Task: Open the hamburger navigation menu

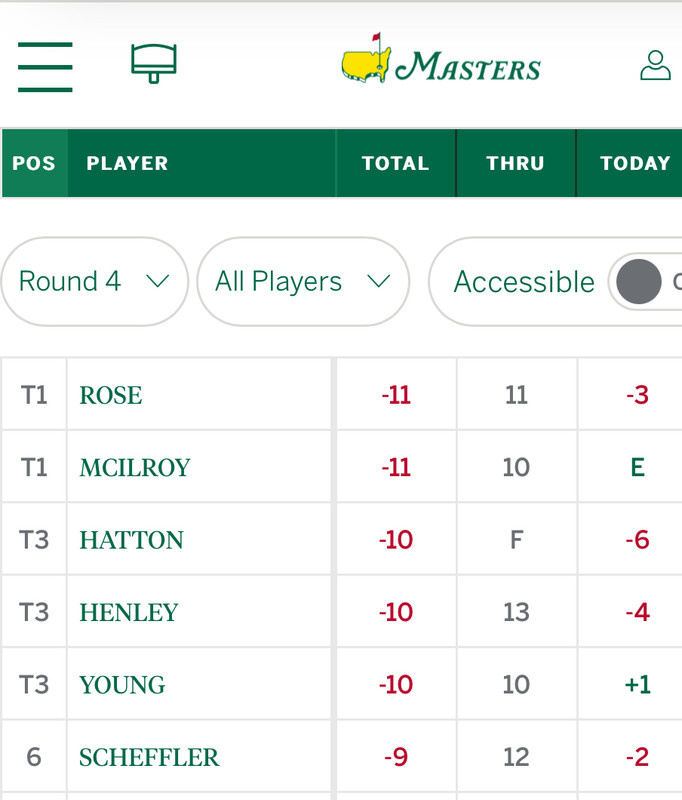Action: pyautogui.click(x=45, y=67)
